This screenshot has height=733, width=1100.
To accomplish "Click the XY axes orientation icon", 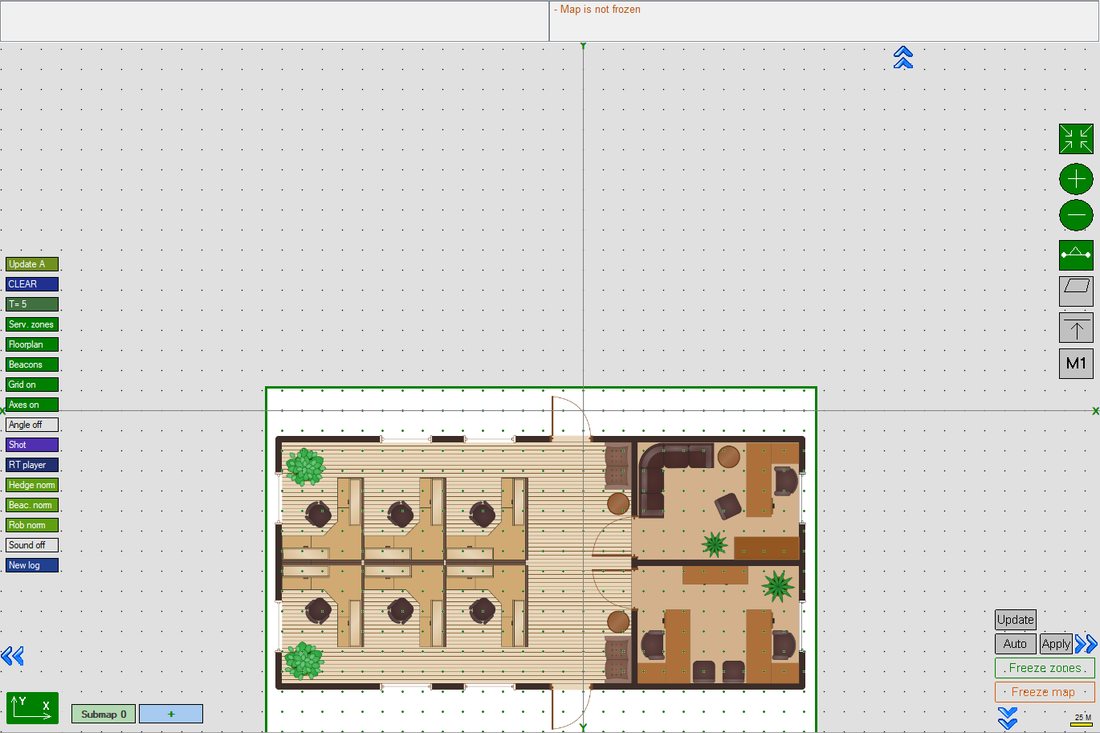I will (32, 708).
